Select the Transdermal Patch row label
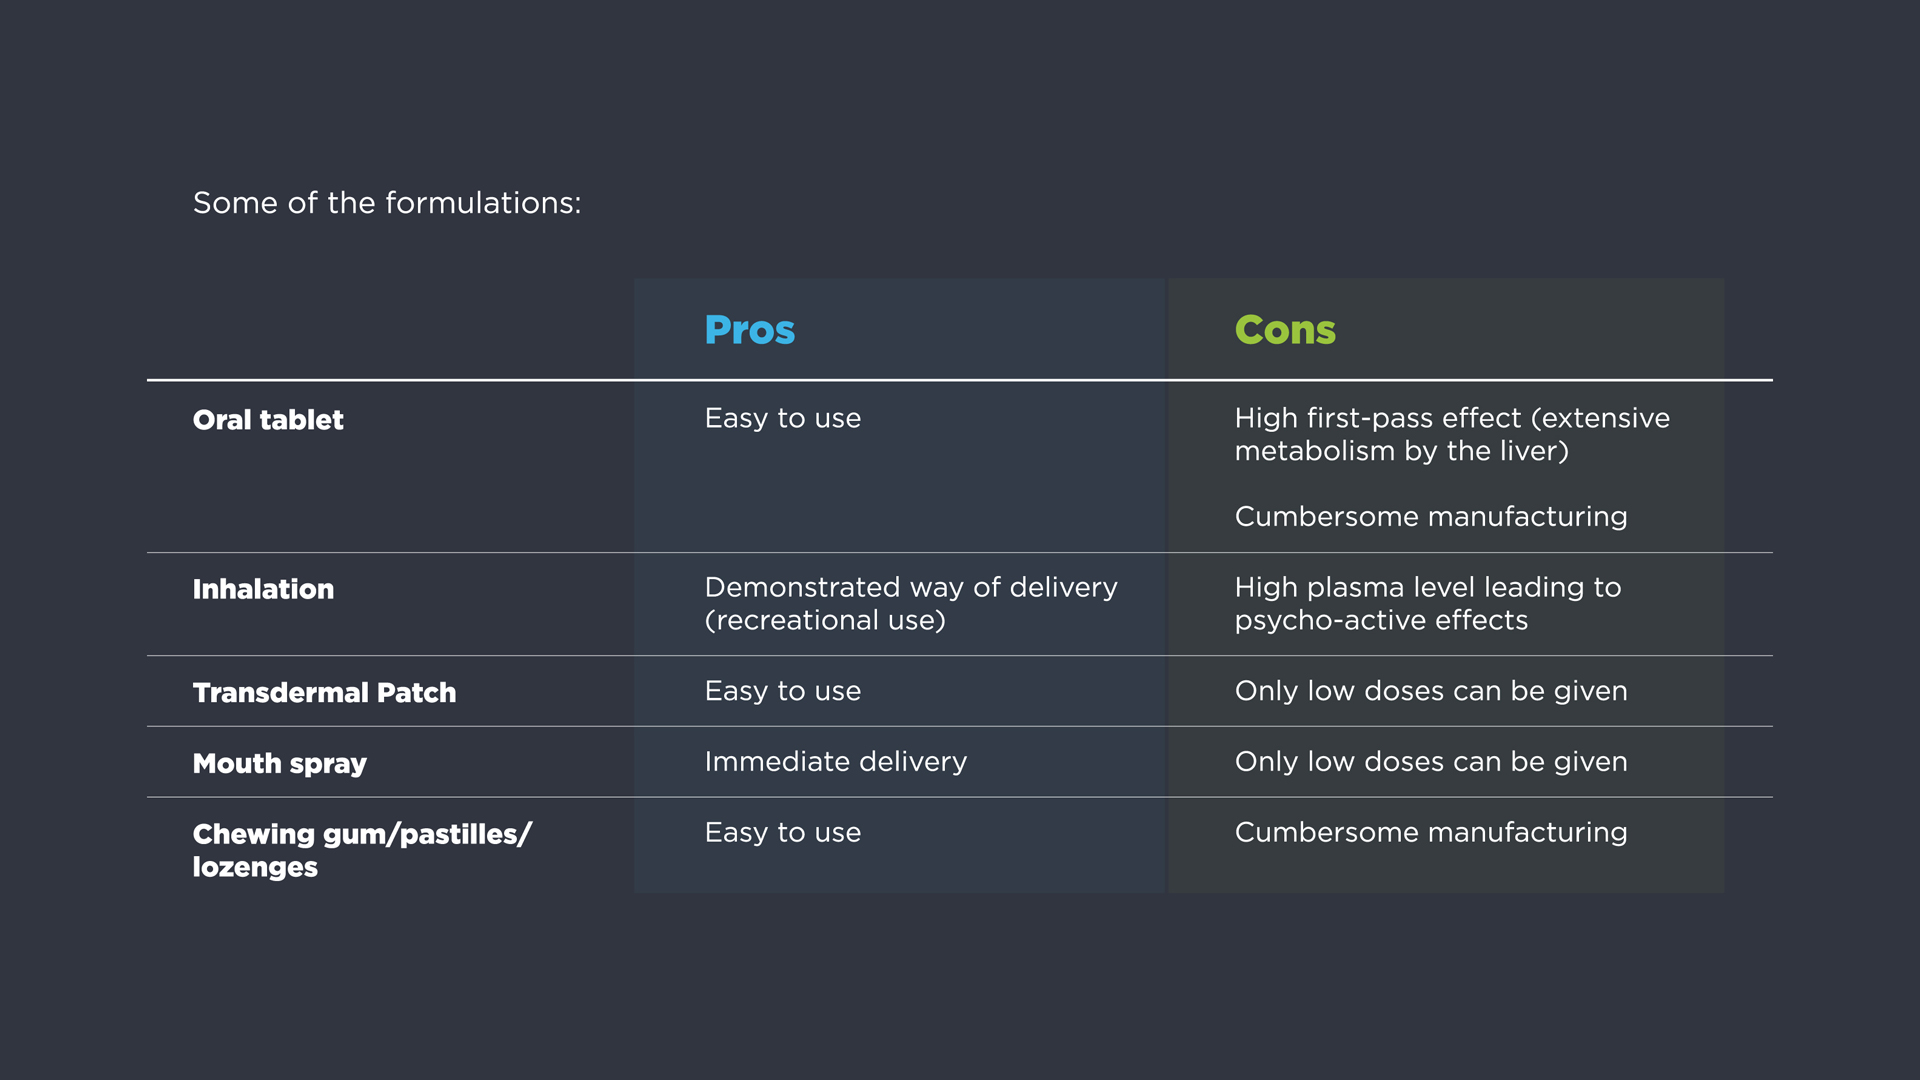The height and width of the screenshot is (1080, 1920). pyautogui.click(x=324, y=692)
